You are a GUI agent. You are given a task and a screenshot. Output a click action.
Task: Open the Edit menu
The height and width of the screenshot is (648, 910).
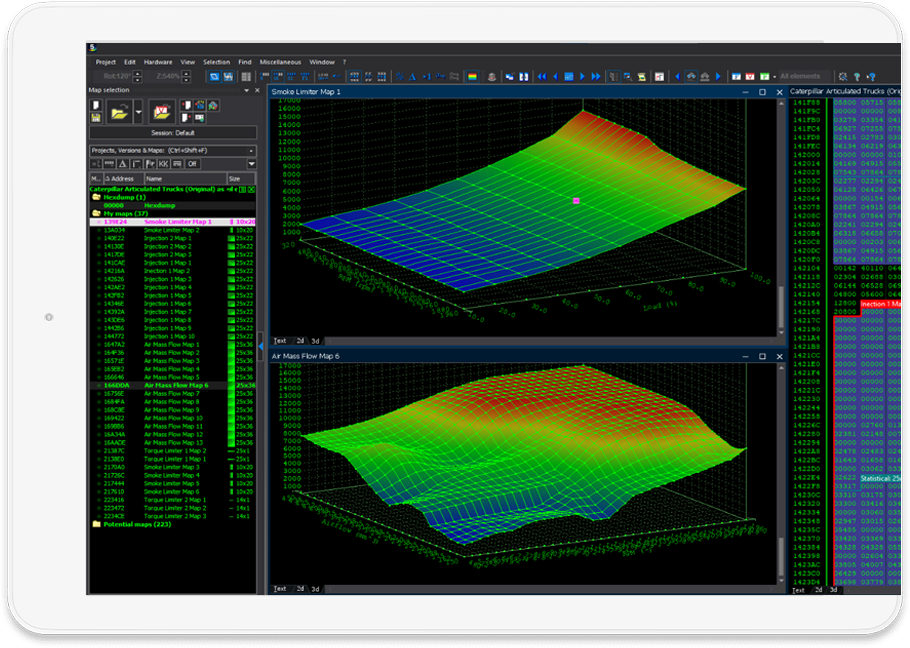click(x=129, y=62)
